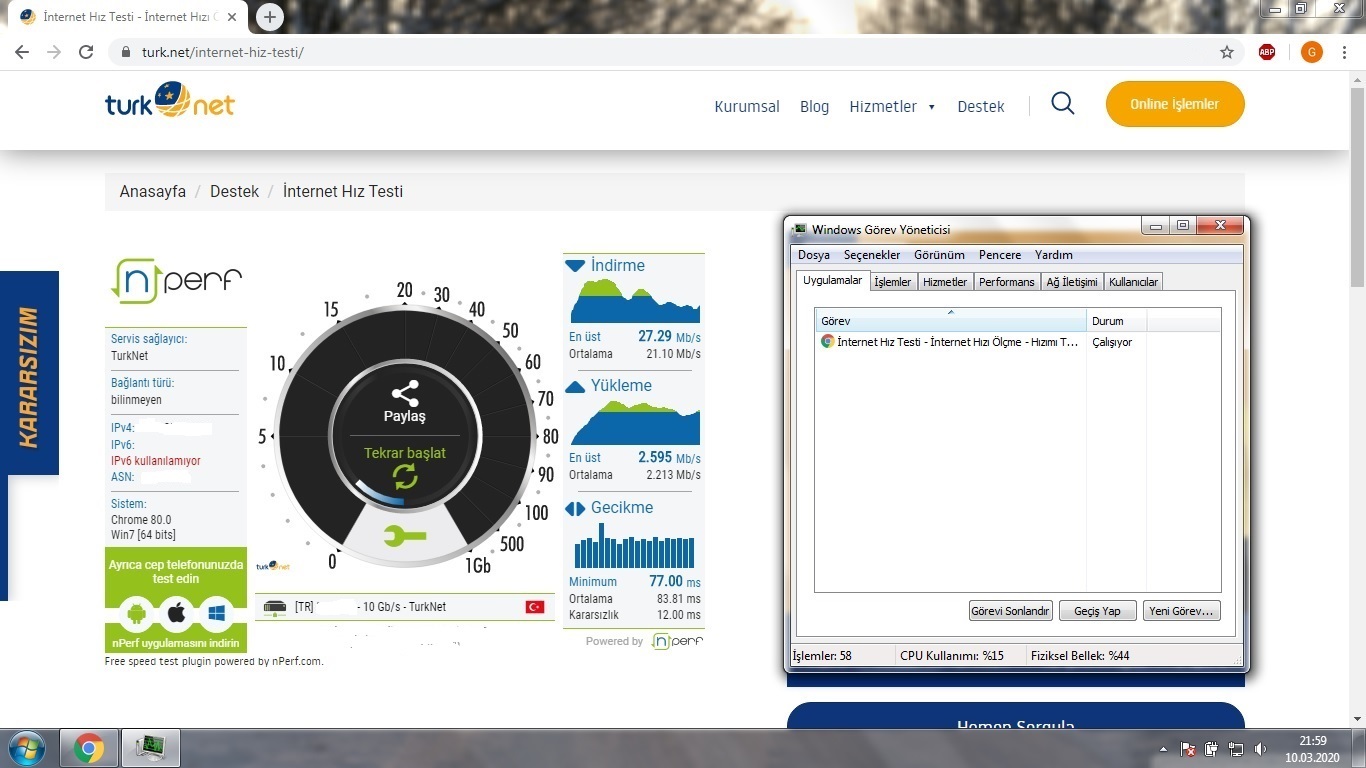Viewport: 1366px width, 768px height.
Task: Click the Tekrar başlat refresh icon
Action: pos(405,476)
